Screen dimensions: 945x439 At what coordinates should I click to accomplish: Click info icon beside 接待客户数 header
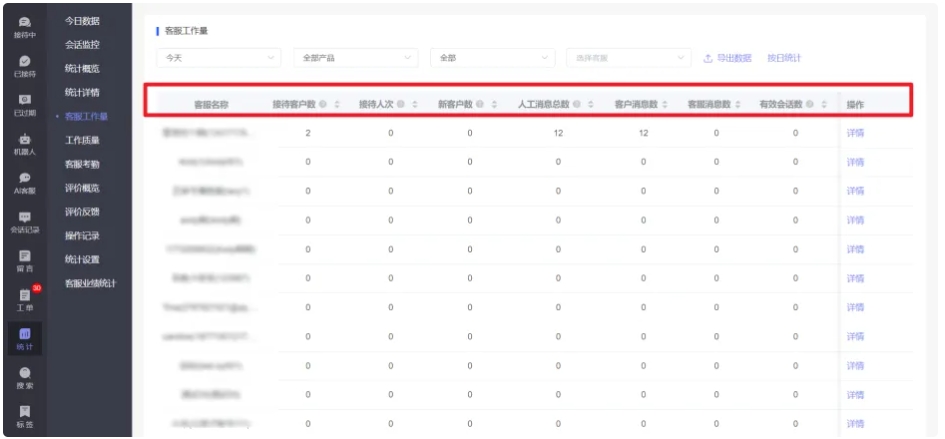click(x=324, y=104)
